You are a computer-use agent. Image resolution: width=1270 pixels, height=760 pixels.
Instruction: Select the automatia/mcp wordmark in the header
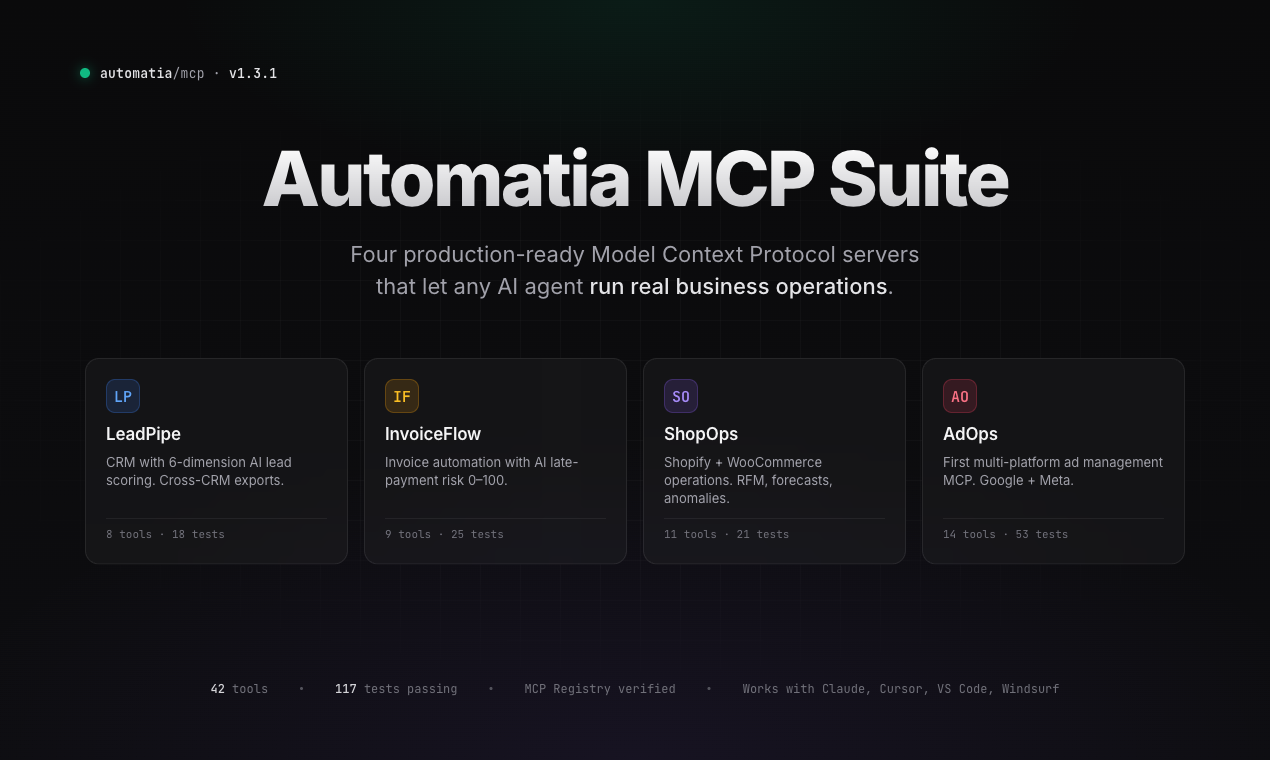(x=151, y=73)
